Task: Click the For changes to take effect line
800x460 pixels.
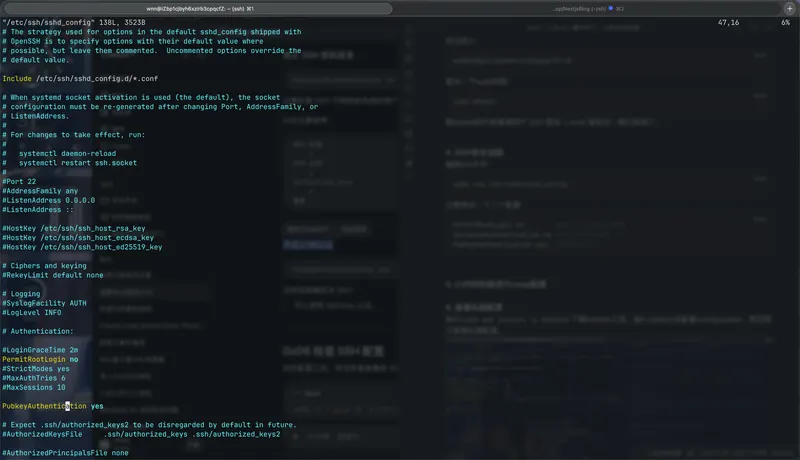Action: [74, 135]
